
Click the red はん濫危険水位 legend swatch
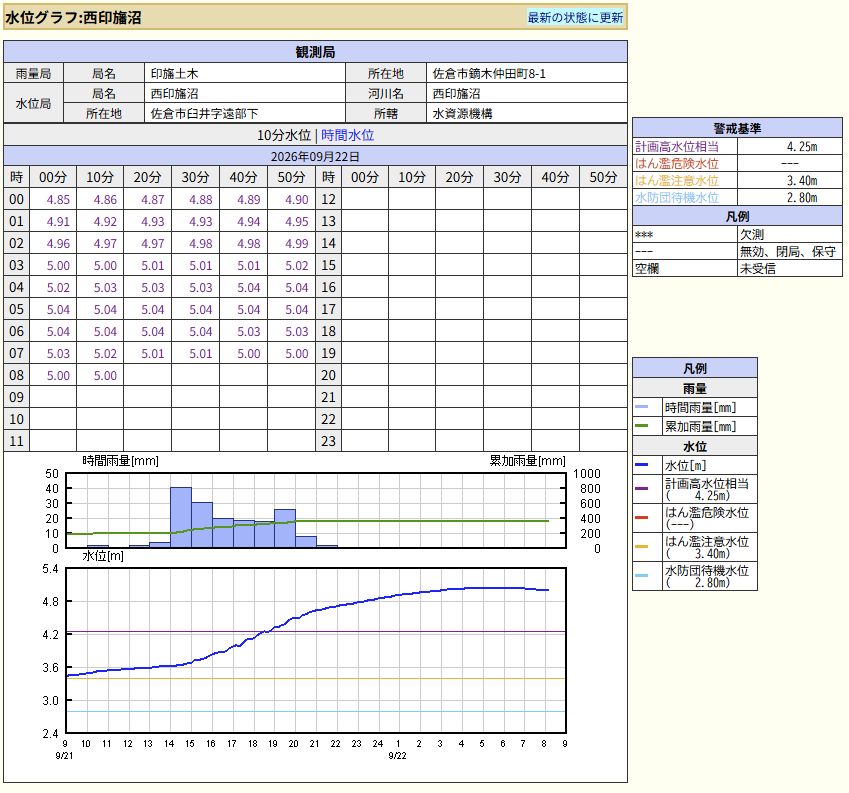pos(641,517)
